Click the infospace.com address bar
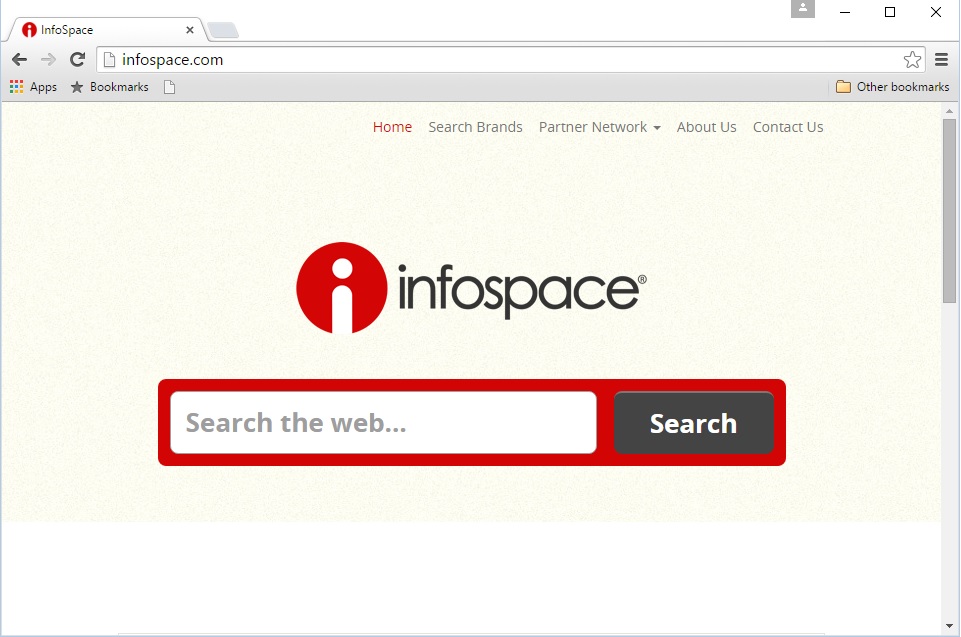Image resolution: width=961 pixels, height=637 pixels. 509,59
